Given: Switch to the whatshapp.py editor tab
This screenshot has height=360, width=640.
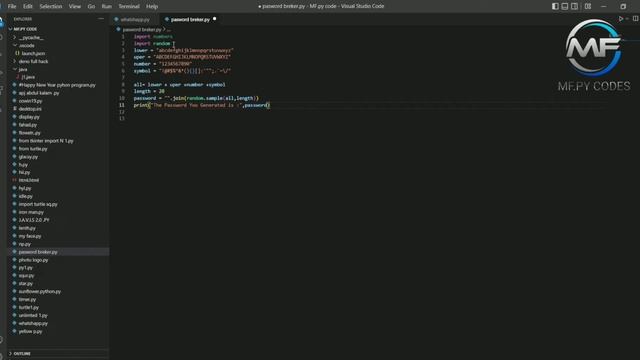Looking at the screenshot, I should pyautogui.click(x=135, y=20).
